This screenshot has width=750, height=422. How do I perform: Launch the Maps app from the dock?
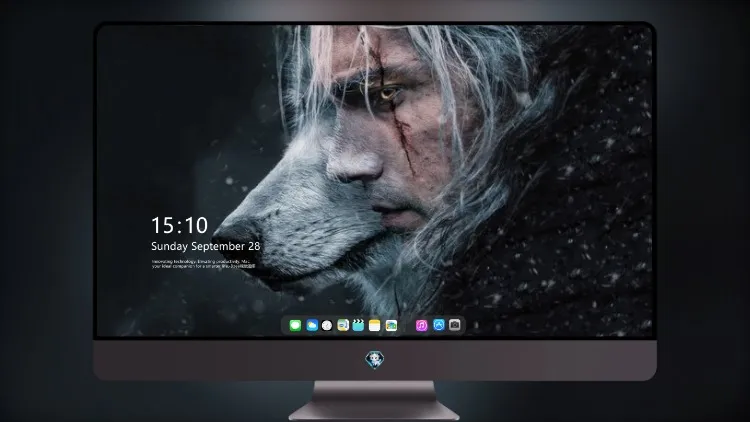pyautogui.click(x=343, y=325)
